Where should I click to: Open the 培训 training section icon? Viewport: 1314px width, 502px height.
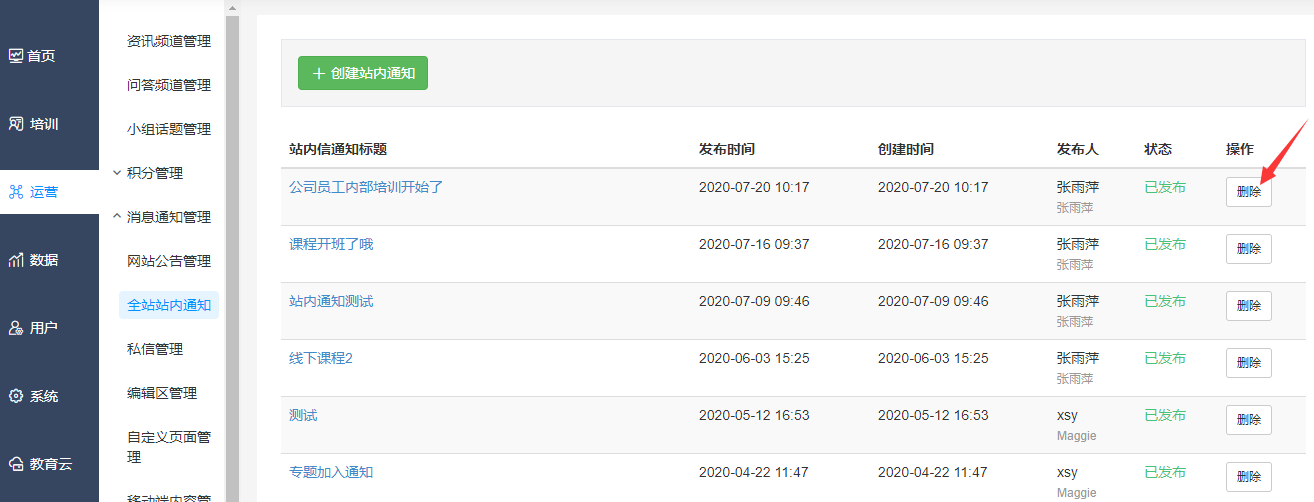(16, 124)
